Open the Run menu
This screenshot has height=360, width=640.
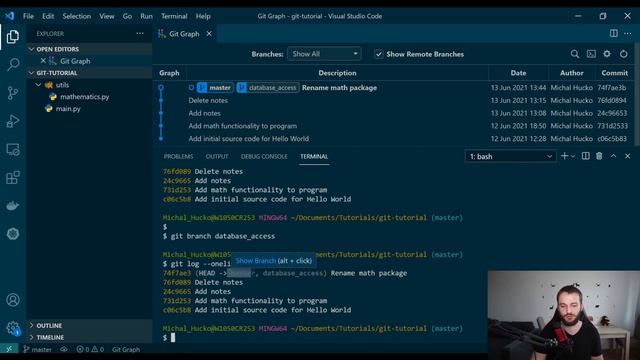146,16
